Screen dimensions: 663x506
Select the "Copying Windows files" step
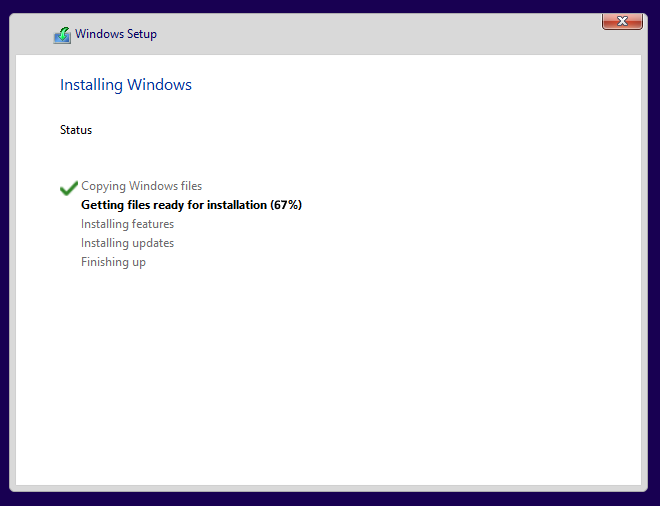(x=141, y=186)
